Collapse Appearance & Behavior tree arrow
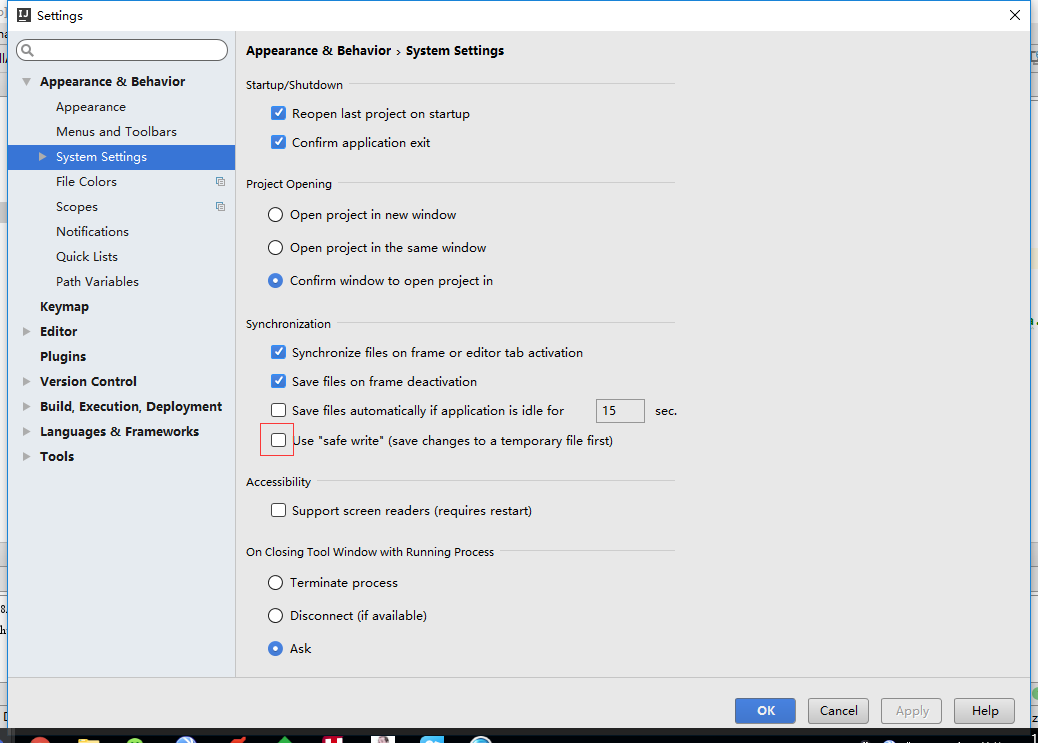 click(x=27, y=82)
